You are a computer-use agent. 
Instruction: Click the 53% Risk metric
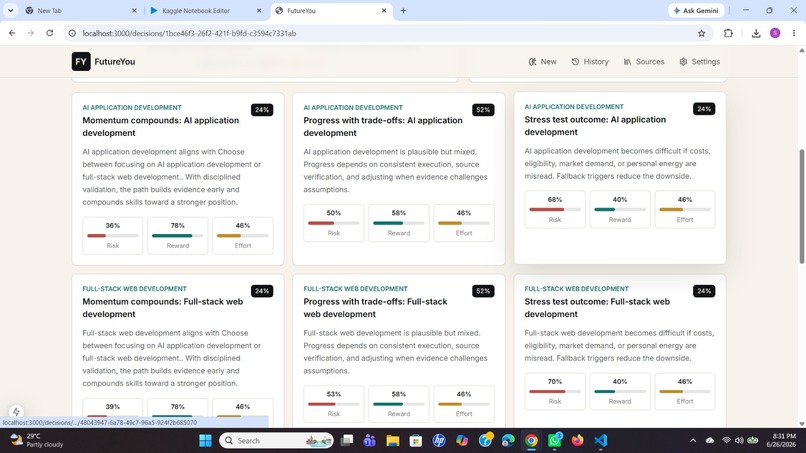click(334, 404)
